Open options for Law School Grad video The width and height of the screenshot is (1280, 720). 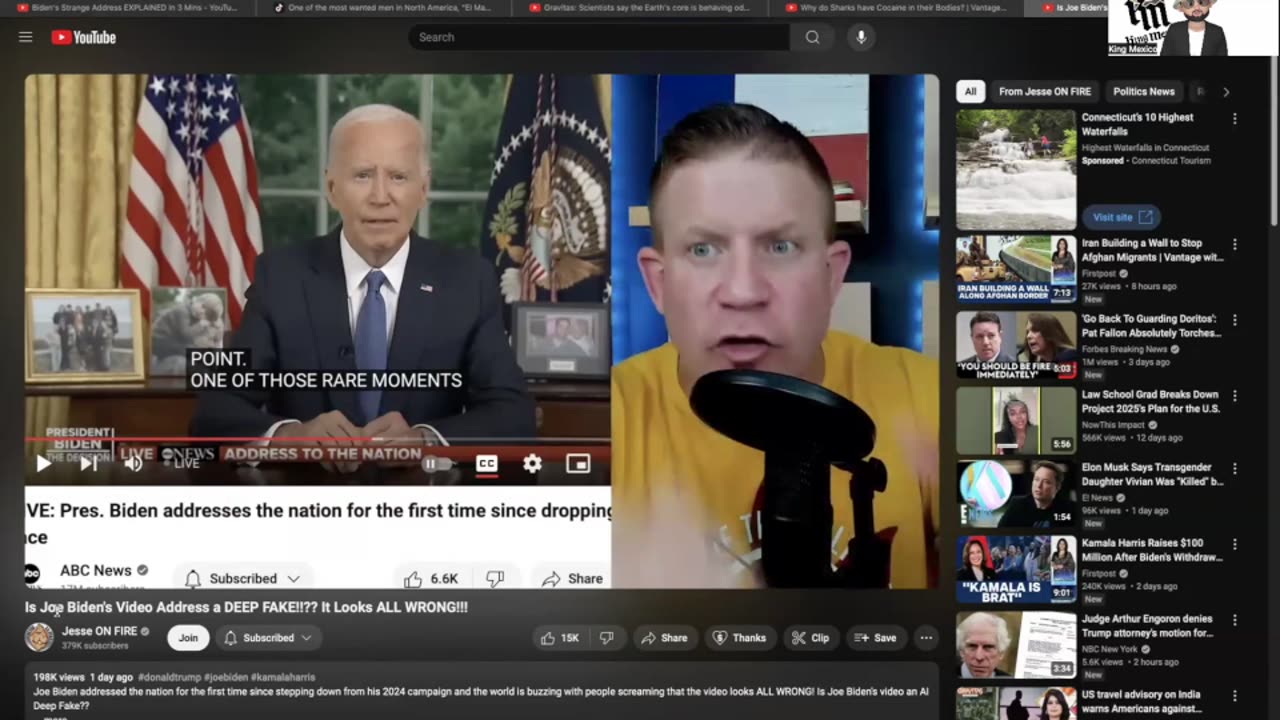pyautogui.click(x=1234, y=396)
